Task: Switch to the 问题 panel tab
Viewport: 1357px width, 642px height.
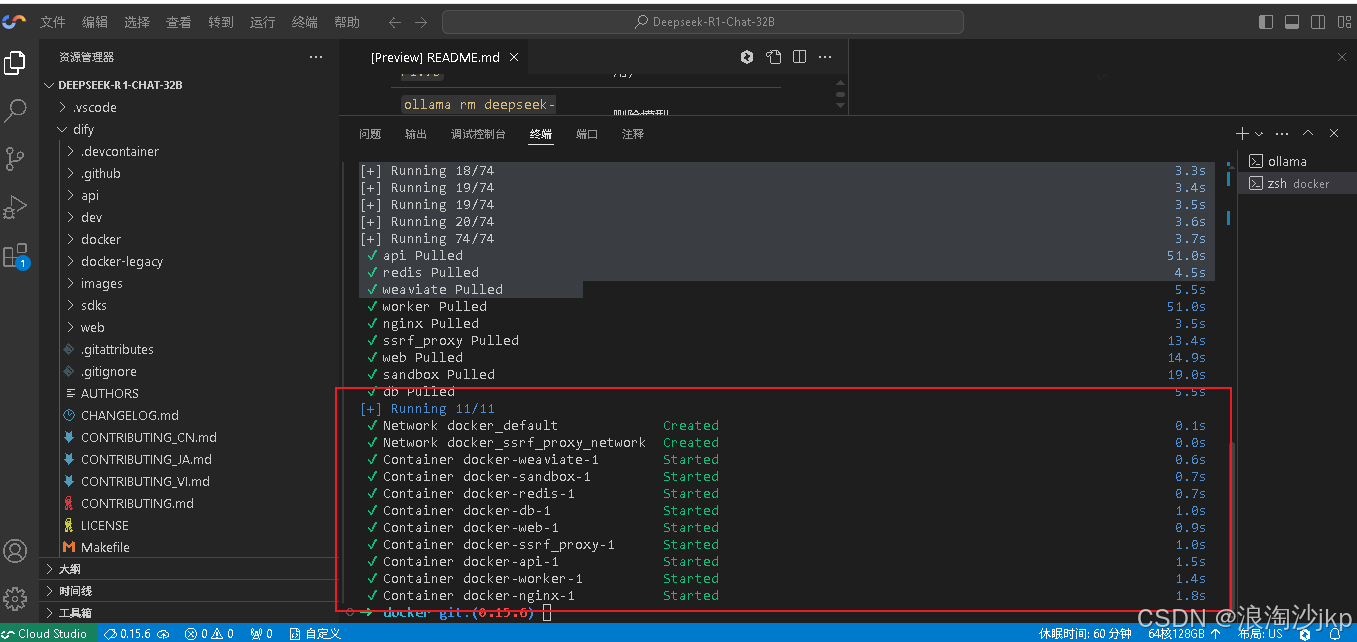Action: coord(370,134)
